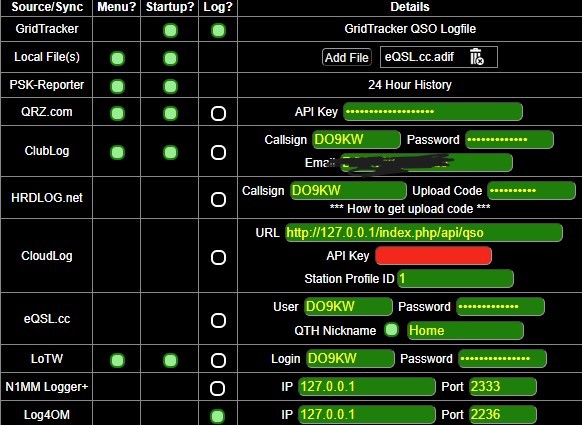Image resolution: width=582 pixels, height=425 pixels.
Task: Click the Menu? column header
Action: [x=117, y=7]
